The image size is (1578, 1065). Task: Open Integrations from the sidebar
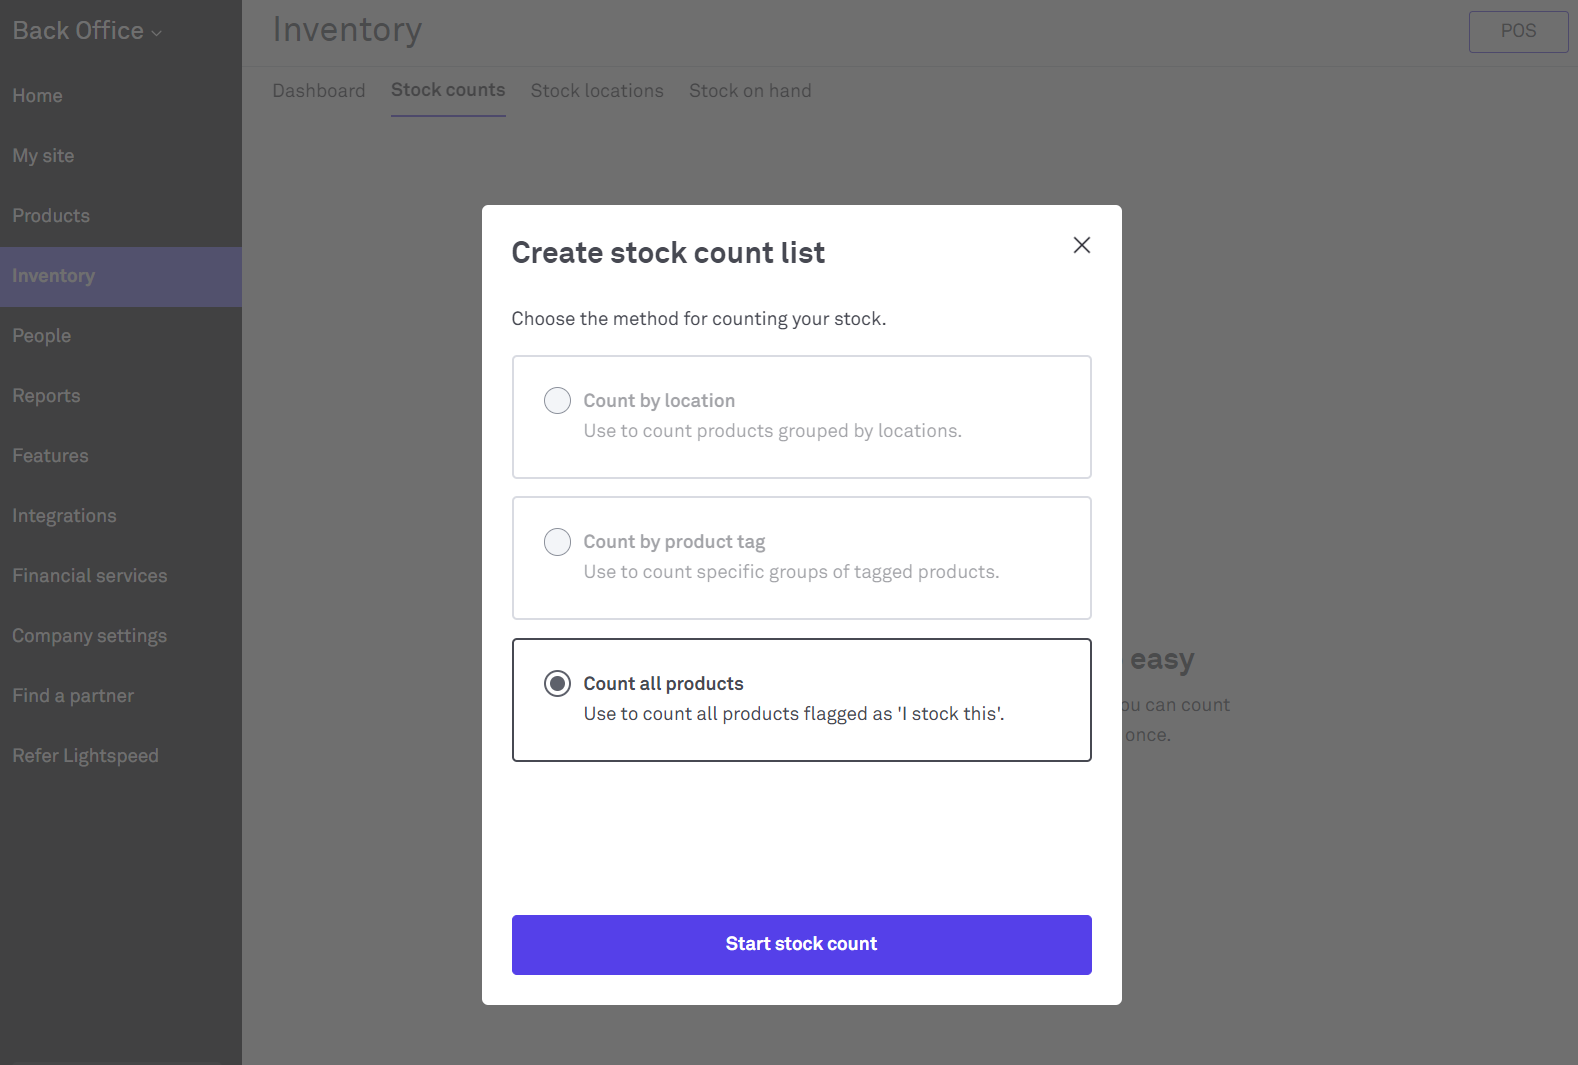coord(64,516)
